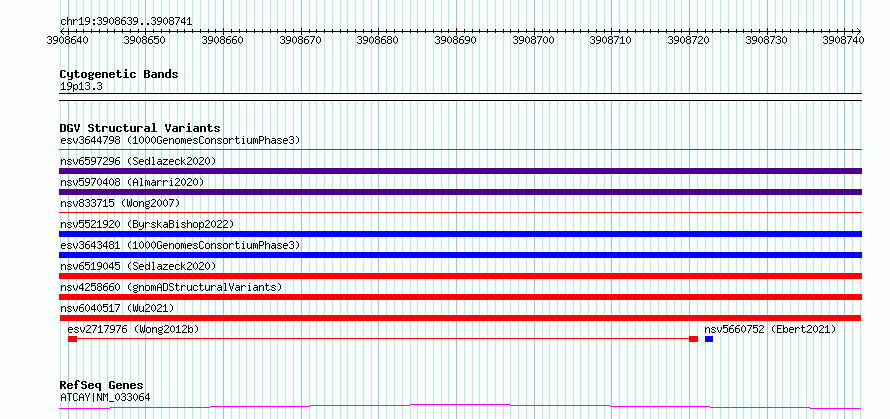This screenshot has width=890, height=419.
Task: Click the blue bar of nsv5521920
Action: 460,234
